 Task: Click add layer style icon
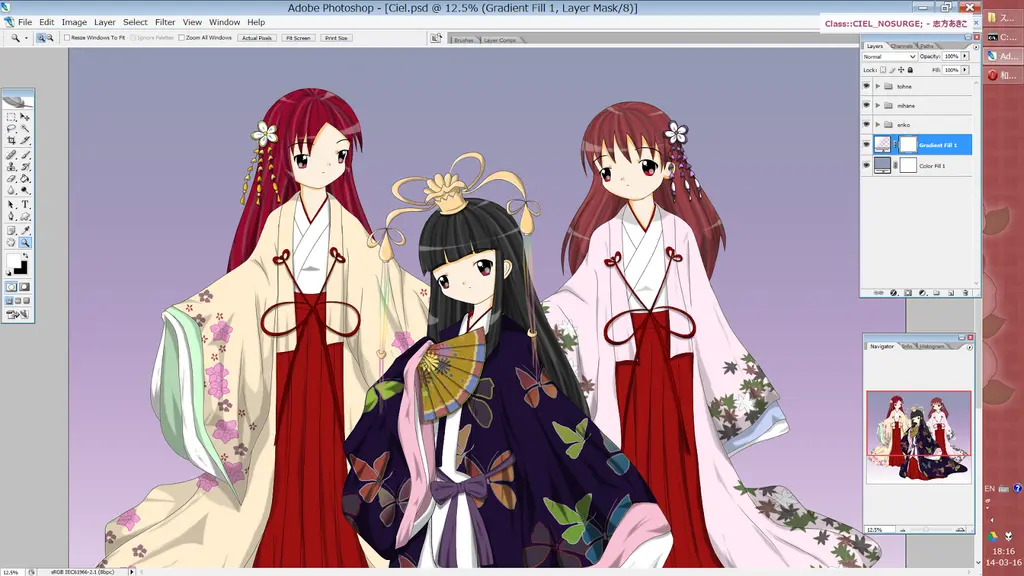tap(894, 293)
